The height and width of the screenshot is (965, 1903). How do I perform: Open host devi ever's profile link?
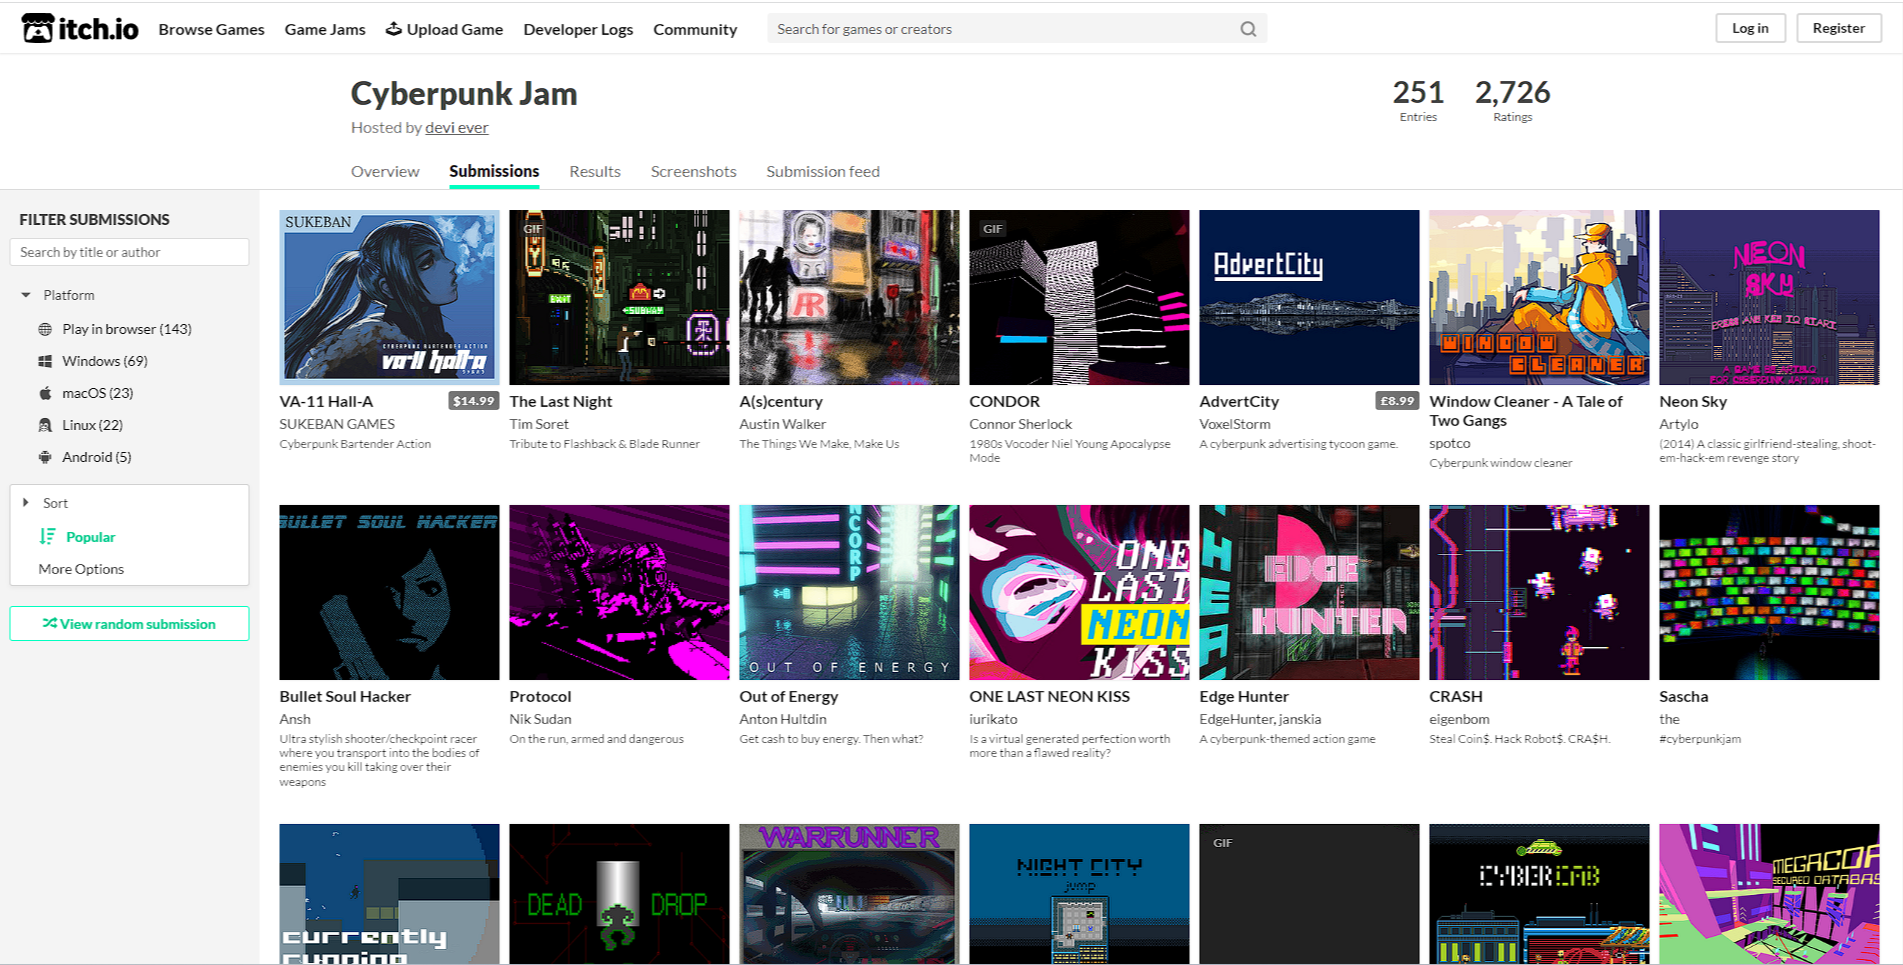click(x=457, y=127)
